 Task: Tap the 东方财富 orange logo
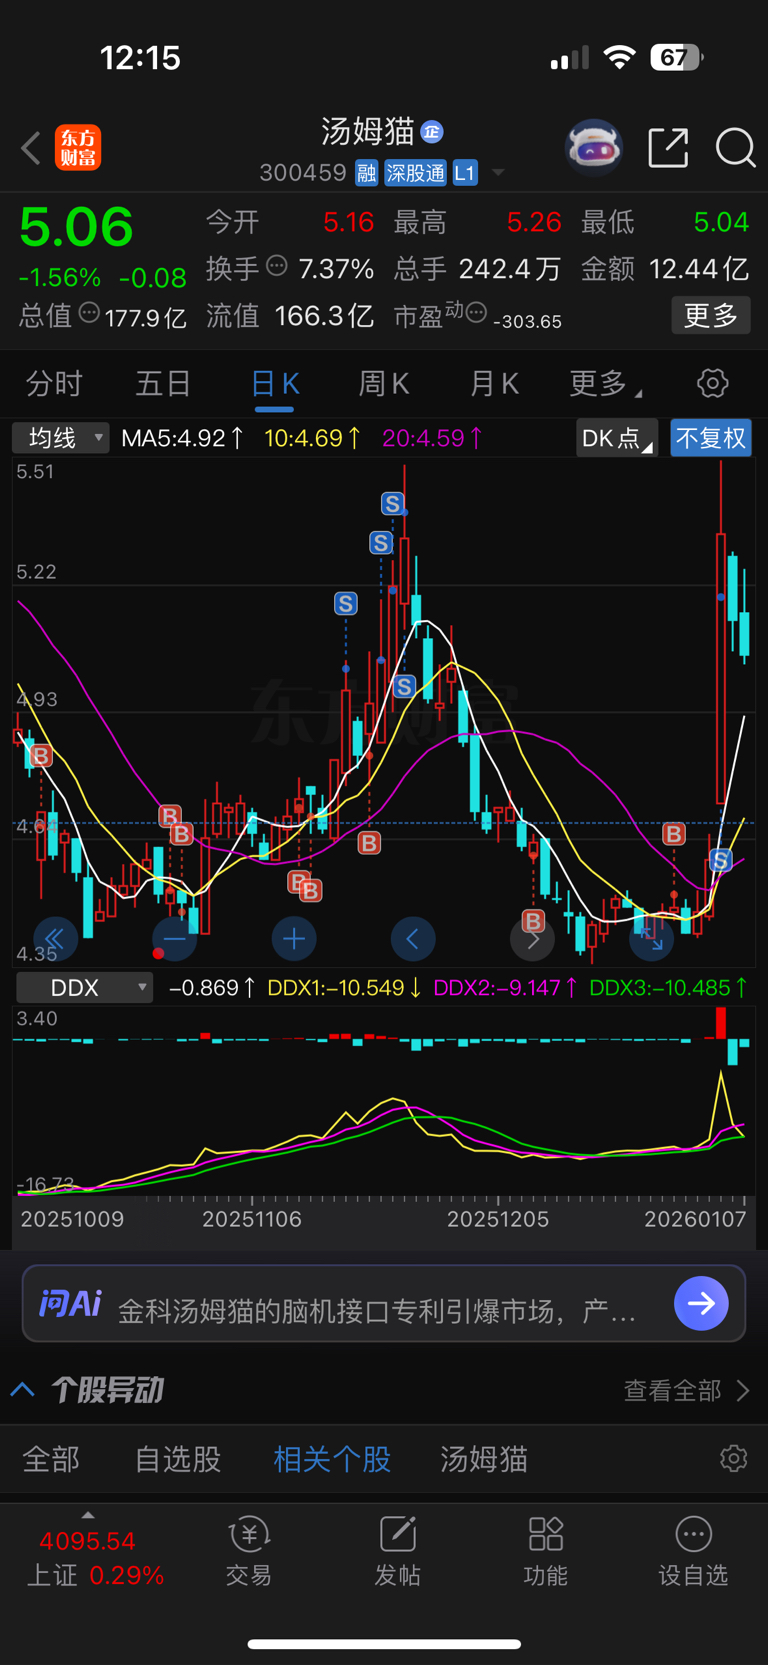[x=78, y=148]
